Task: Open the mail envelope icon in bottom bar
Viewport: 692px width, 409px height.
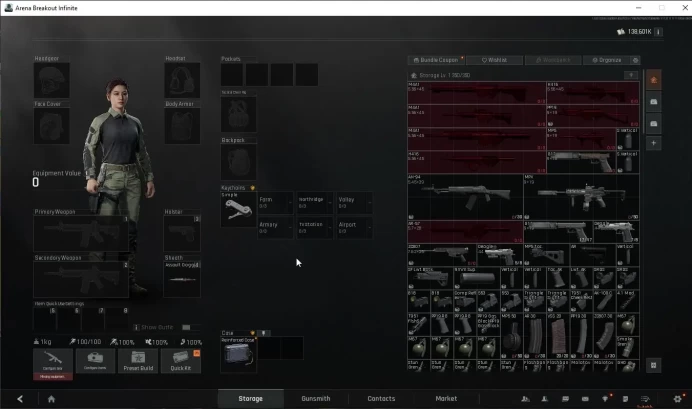Action: (x=585, y=399)
